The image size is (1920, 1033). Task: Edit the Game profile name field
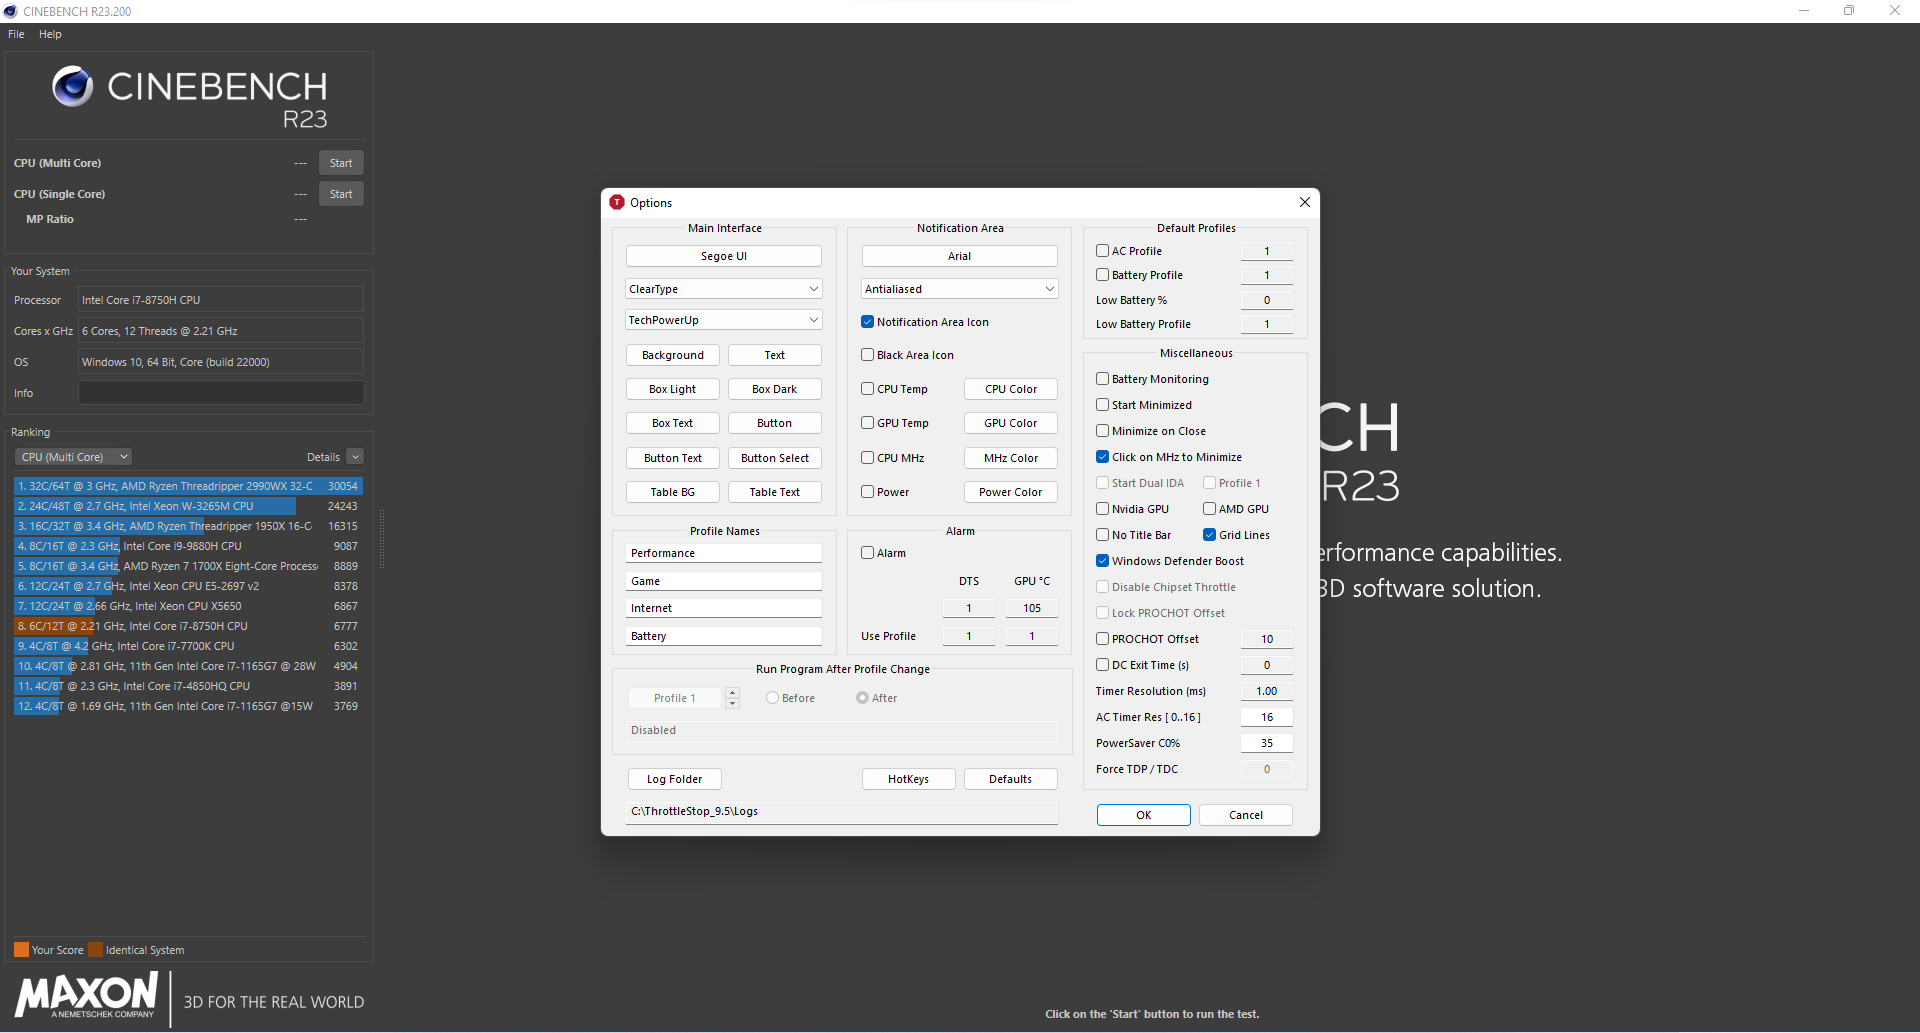pos(724,581)
